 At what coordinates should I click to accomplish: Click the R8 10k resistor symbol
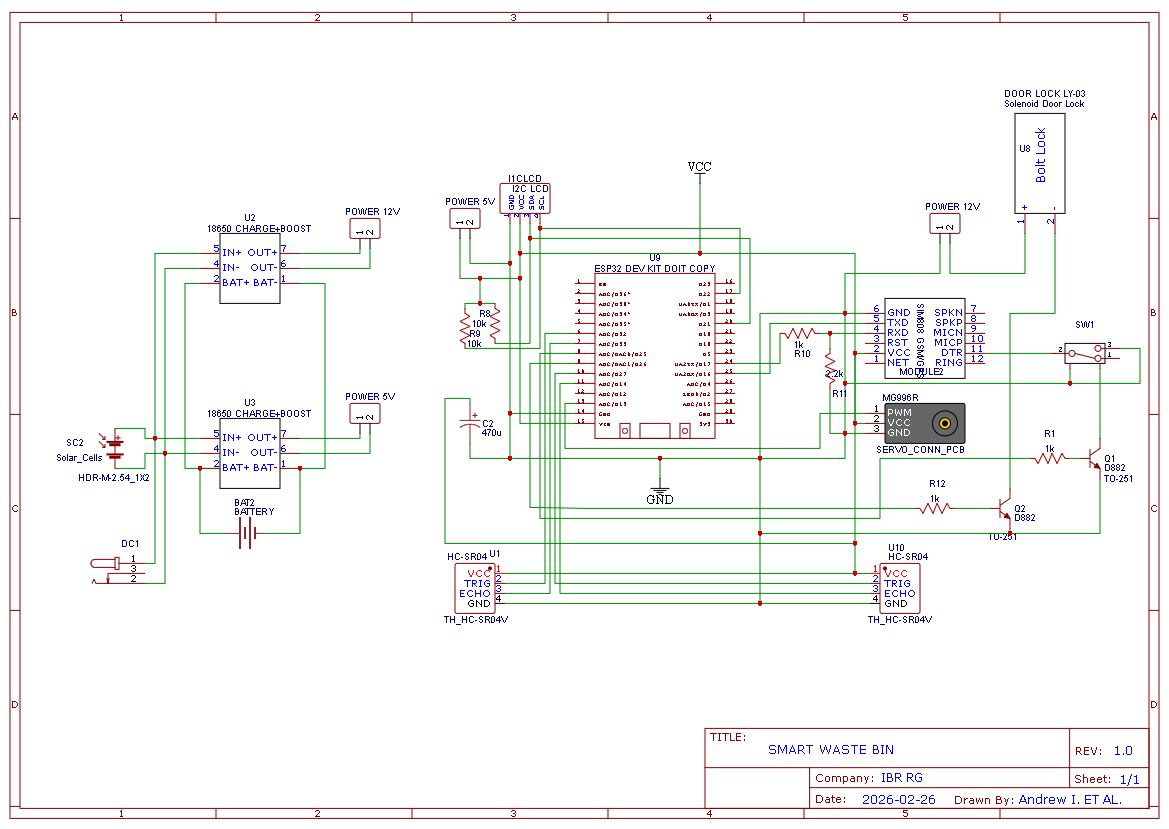(494, 322)
